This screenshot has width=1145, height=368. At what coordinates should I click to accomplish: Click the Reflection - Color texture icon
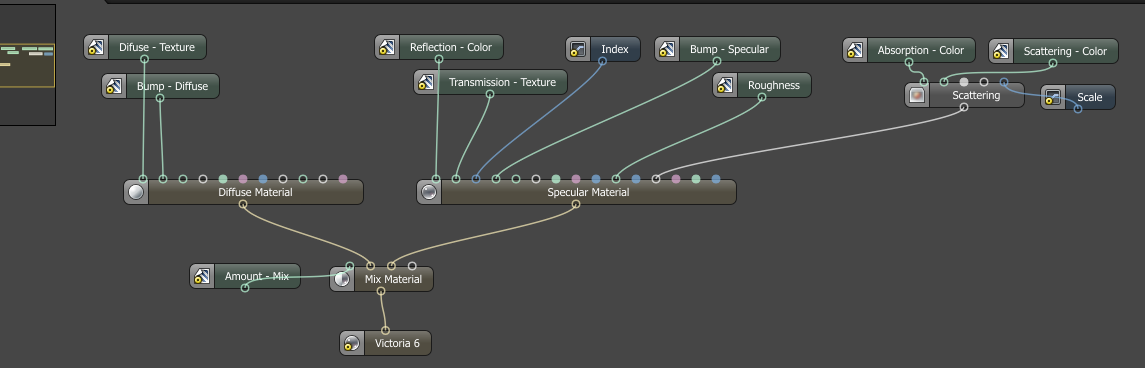387,47
